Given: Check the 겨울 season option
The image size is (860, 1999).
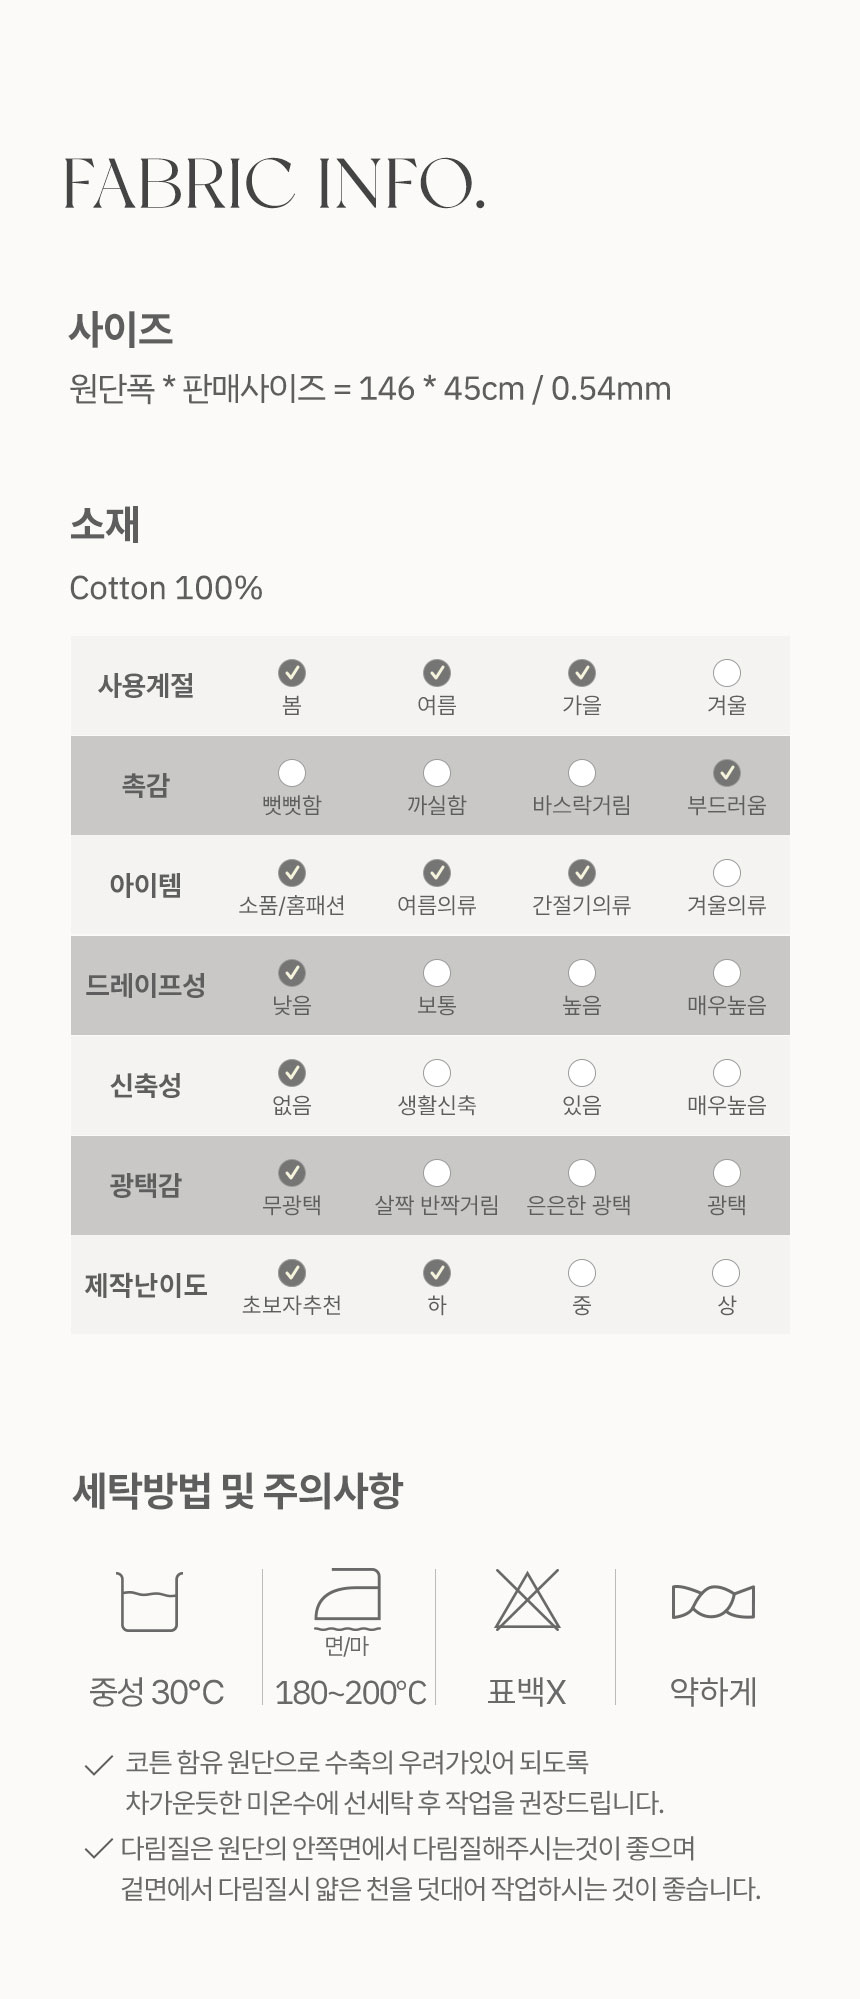Looking at the screenshot, I should [727, 673].
